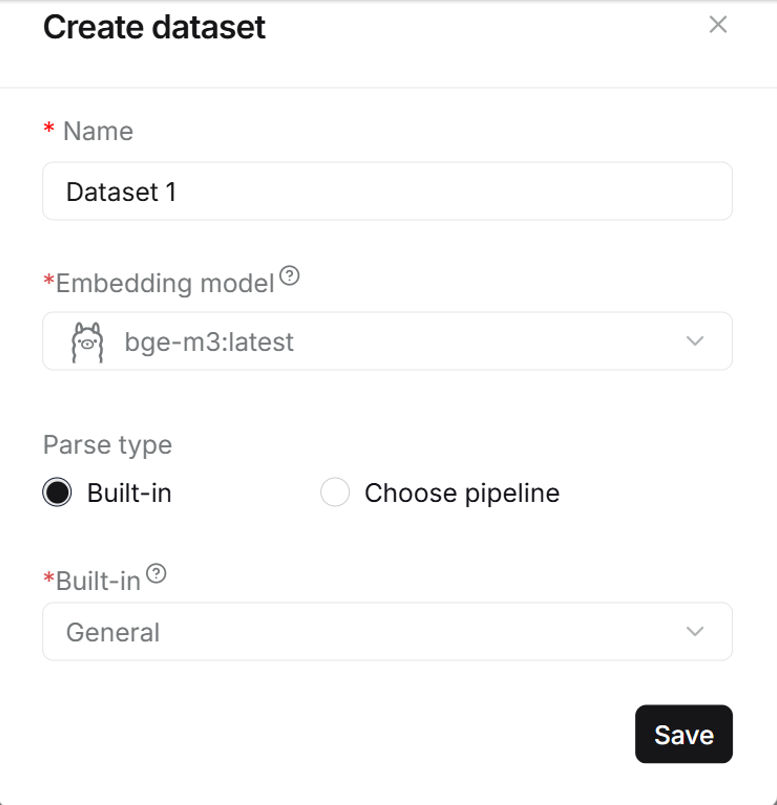Viewport: 777px width, 805px height.
Task: Click the Ollama llama icon
Action: click(x=87, y=342)
